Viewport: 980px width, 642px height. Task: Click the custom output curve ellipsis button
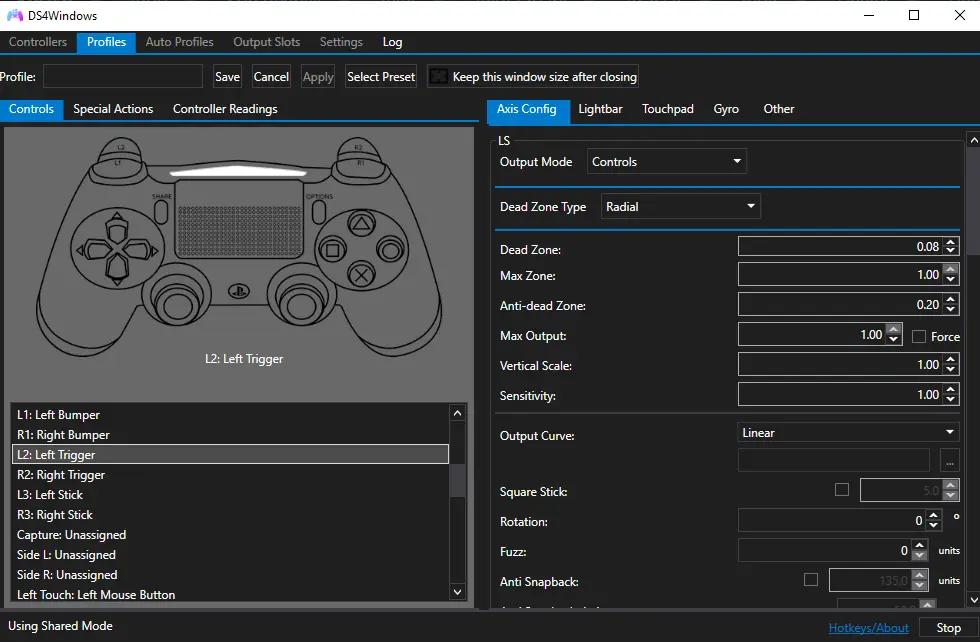tap(949, 461)
